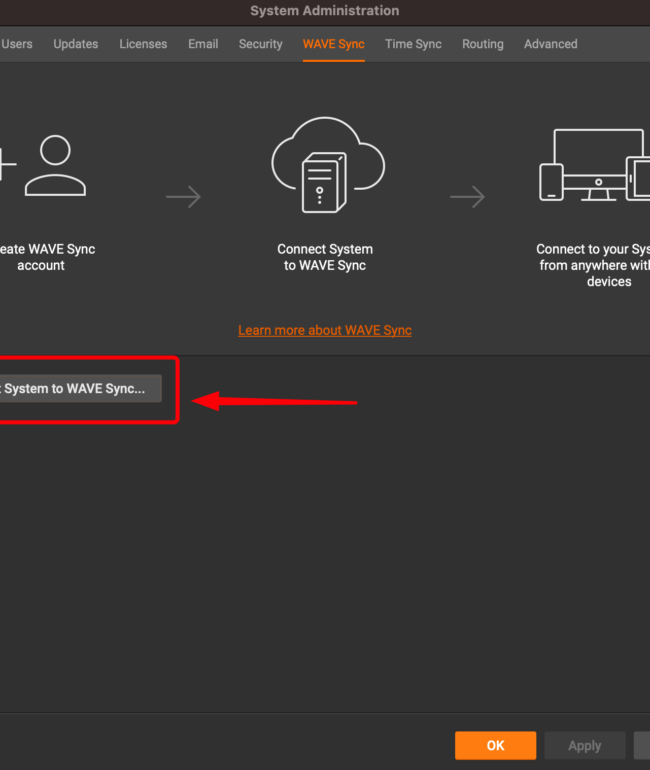Open the Security tab

pyautogui.click(x=261, y=44)
